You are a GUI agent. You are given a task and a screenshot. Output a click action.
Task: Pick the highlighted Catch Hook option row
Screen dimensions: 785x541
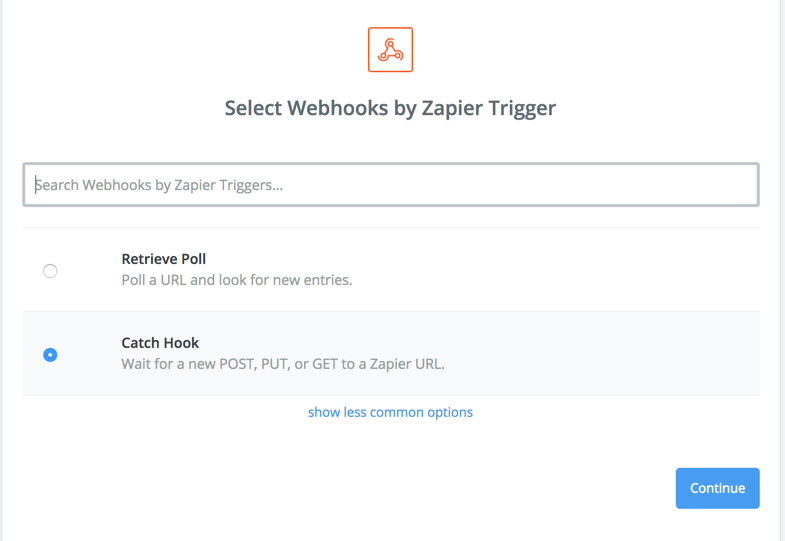(390, 353)
